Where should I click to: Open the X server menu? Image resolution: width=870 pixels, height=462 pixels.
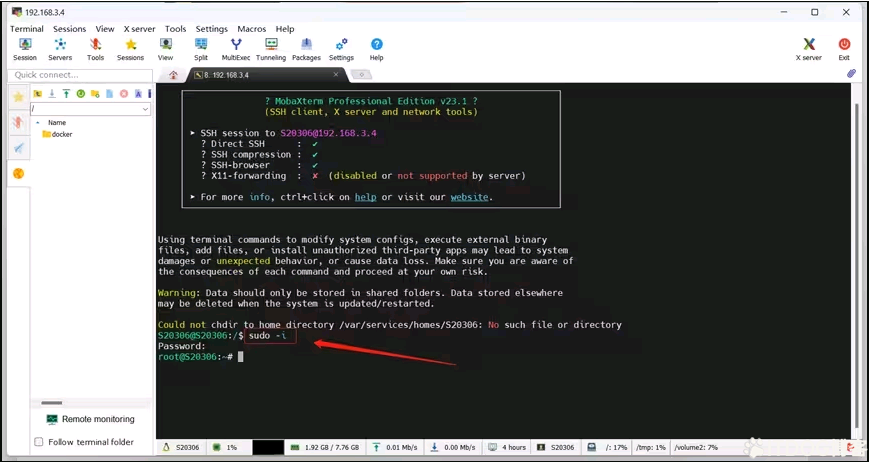click(139, 29)
